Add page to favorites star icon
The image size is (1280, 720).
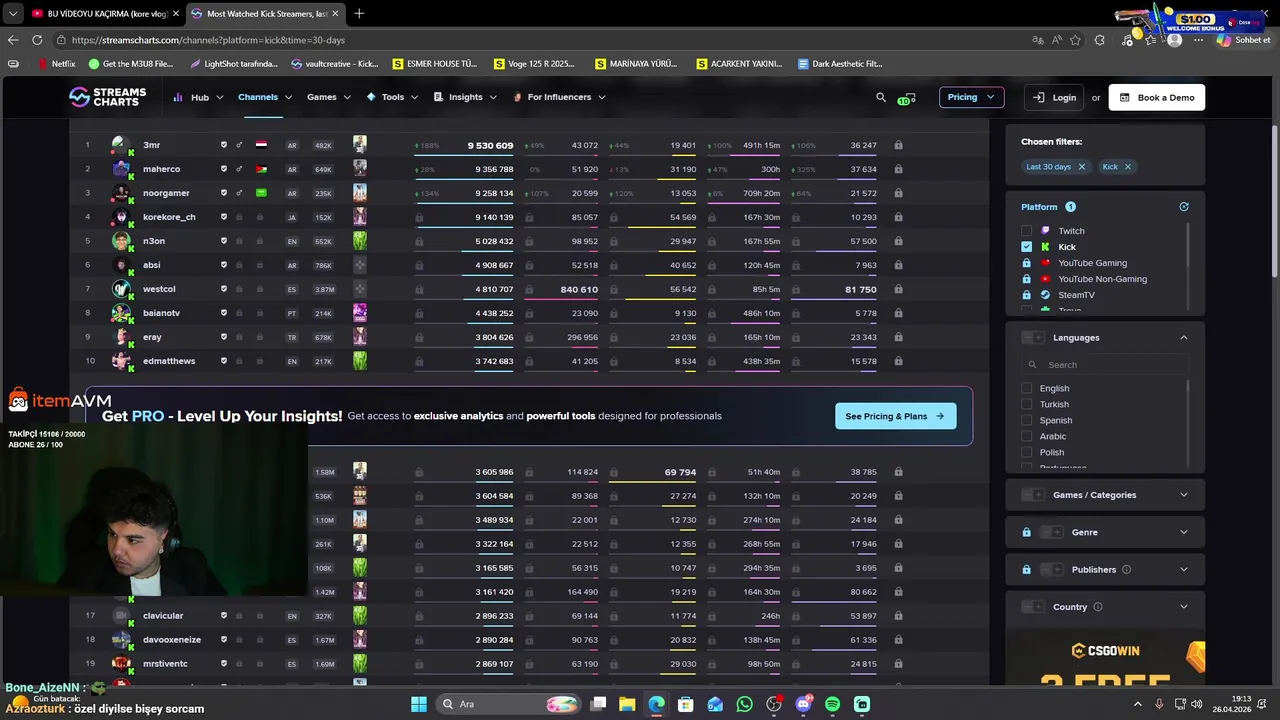click(1075, 40)
